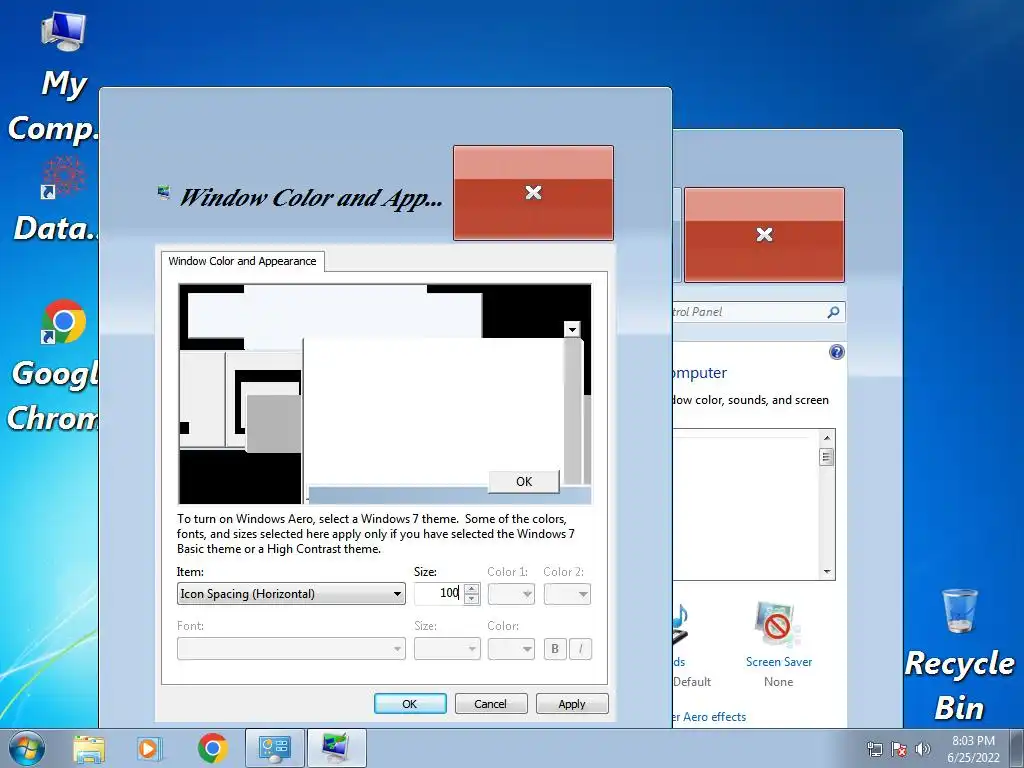Screen dimensions: 1024x768
Task: Select the Window Color and Appearance tab
Action: coord(242,261)
